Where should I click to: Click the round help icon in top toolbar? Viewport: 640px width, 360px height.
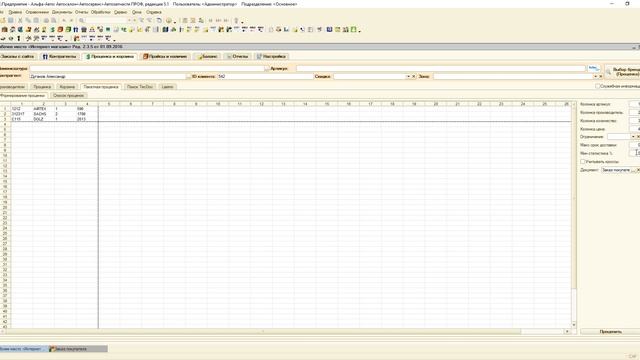pyautogui.click(x=169, y=20)
